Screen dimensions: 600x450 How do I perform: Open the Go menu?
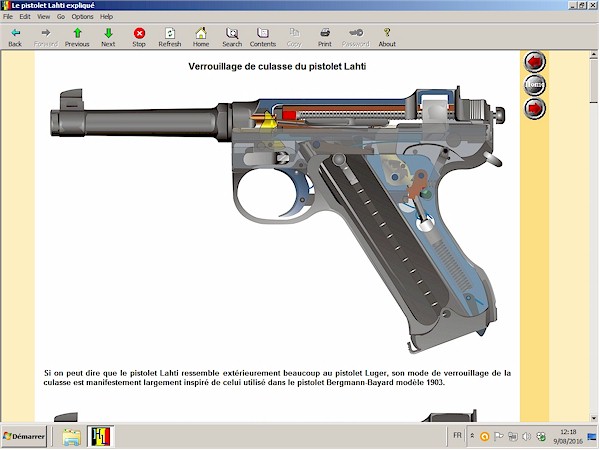pos(61,16)
